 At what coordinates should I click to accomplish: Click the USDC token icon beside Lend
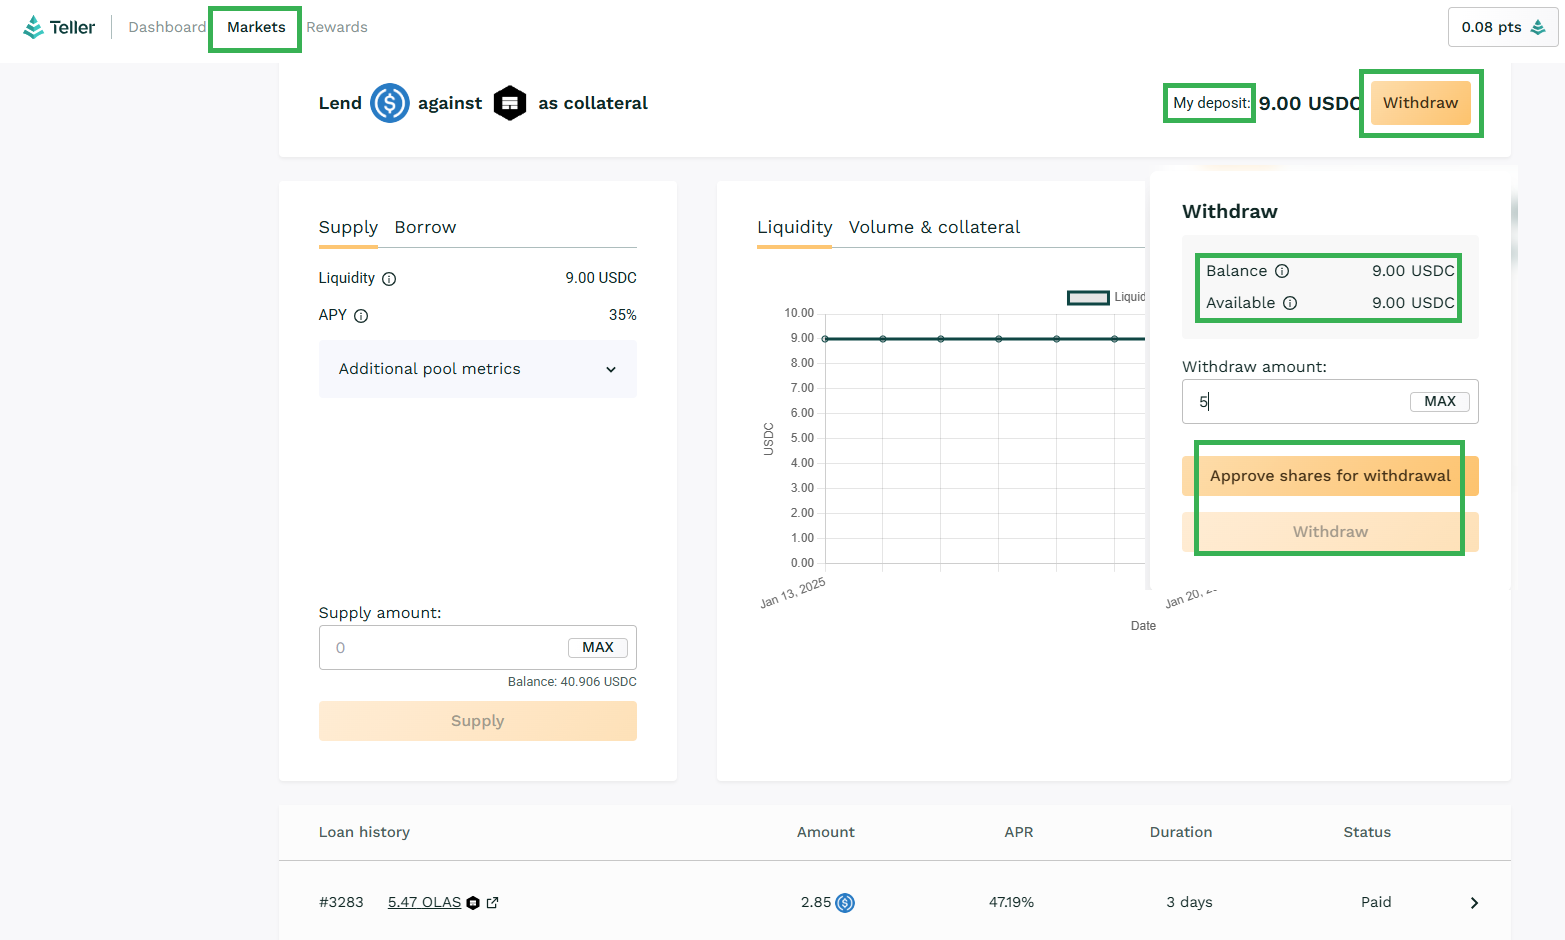coord(389,103)
